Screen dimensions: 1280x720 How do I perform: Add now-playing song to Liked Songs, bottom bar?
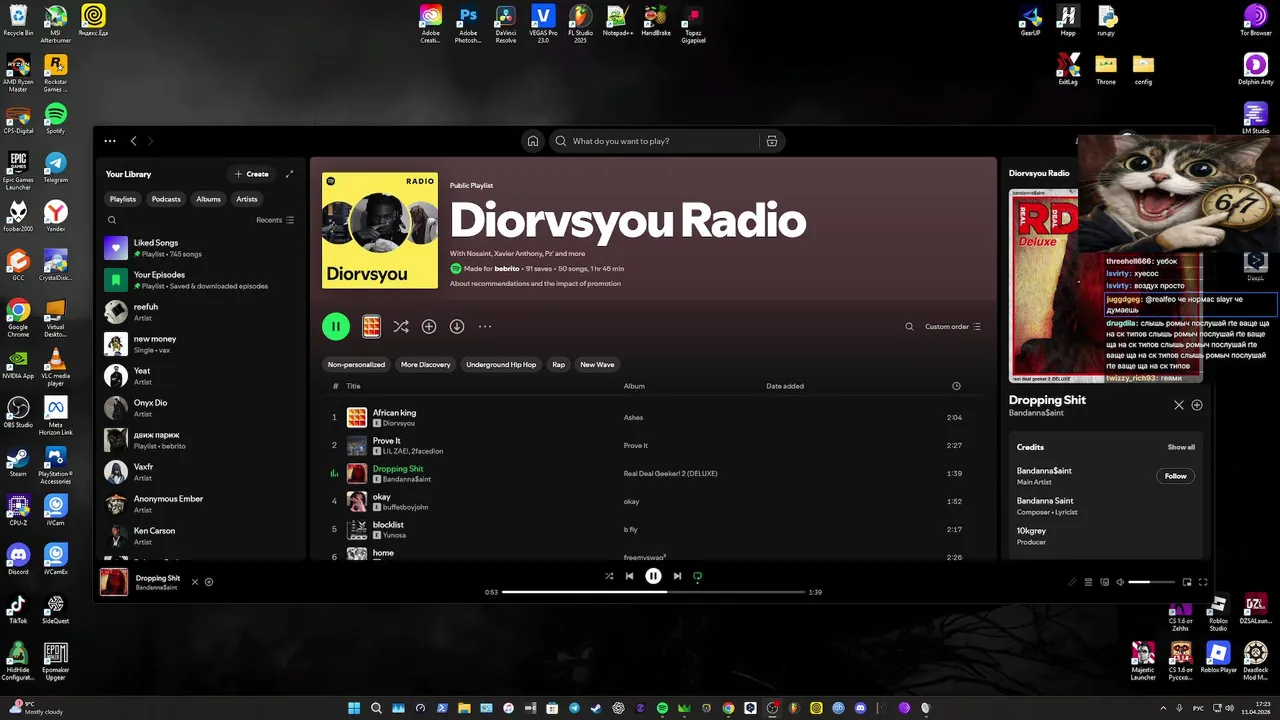point(209,582)
